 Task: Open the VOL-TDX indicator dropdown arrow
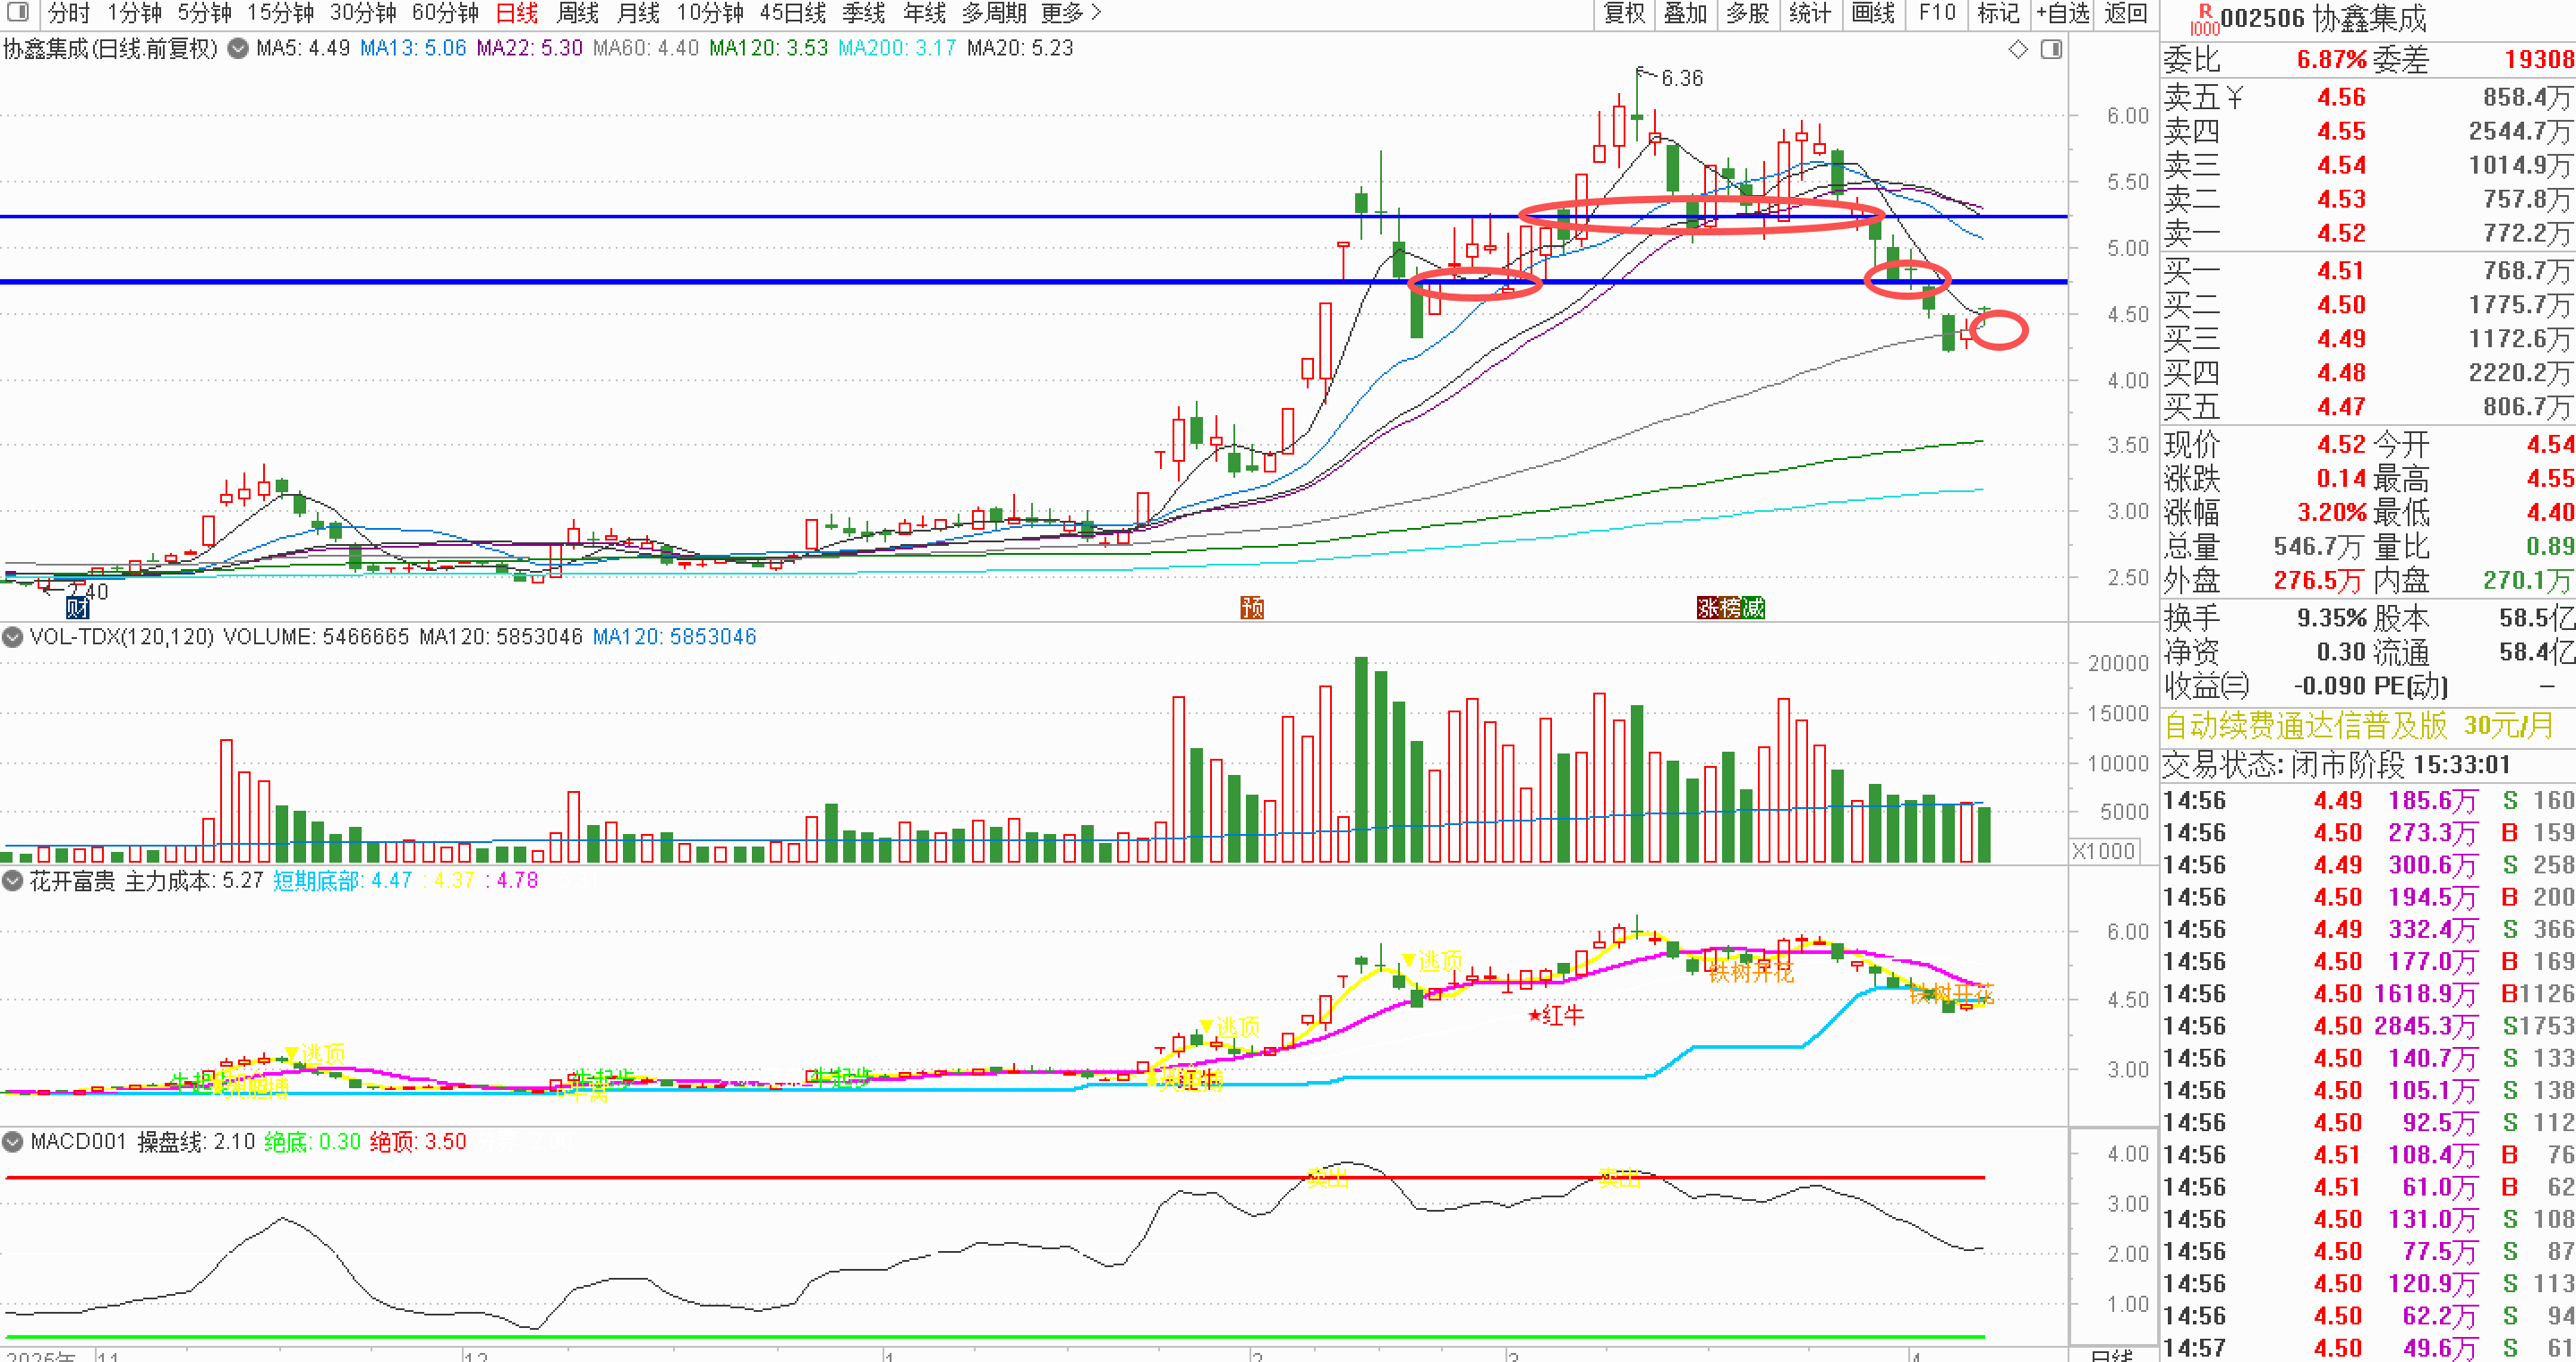[13, 637]
